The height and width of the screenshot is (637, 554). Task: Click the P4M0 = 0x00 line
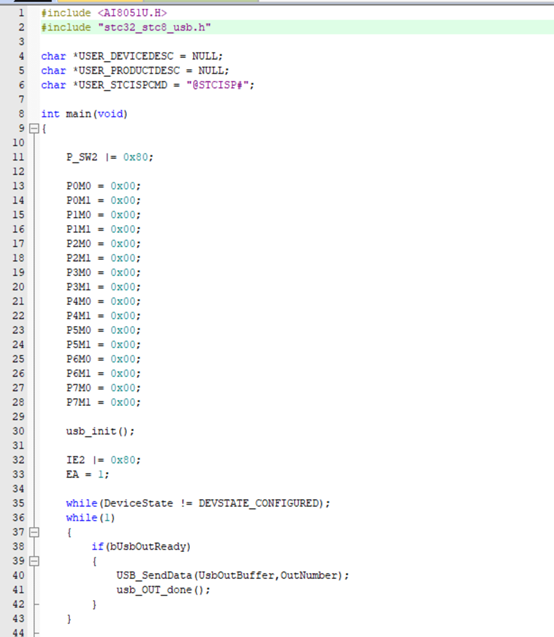(x=104, y=301)
